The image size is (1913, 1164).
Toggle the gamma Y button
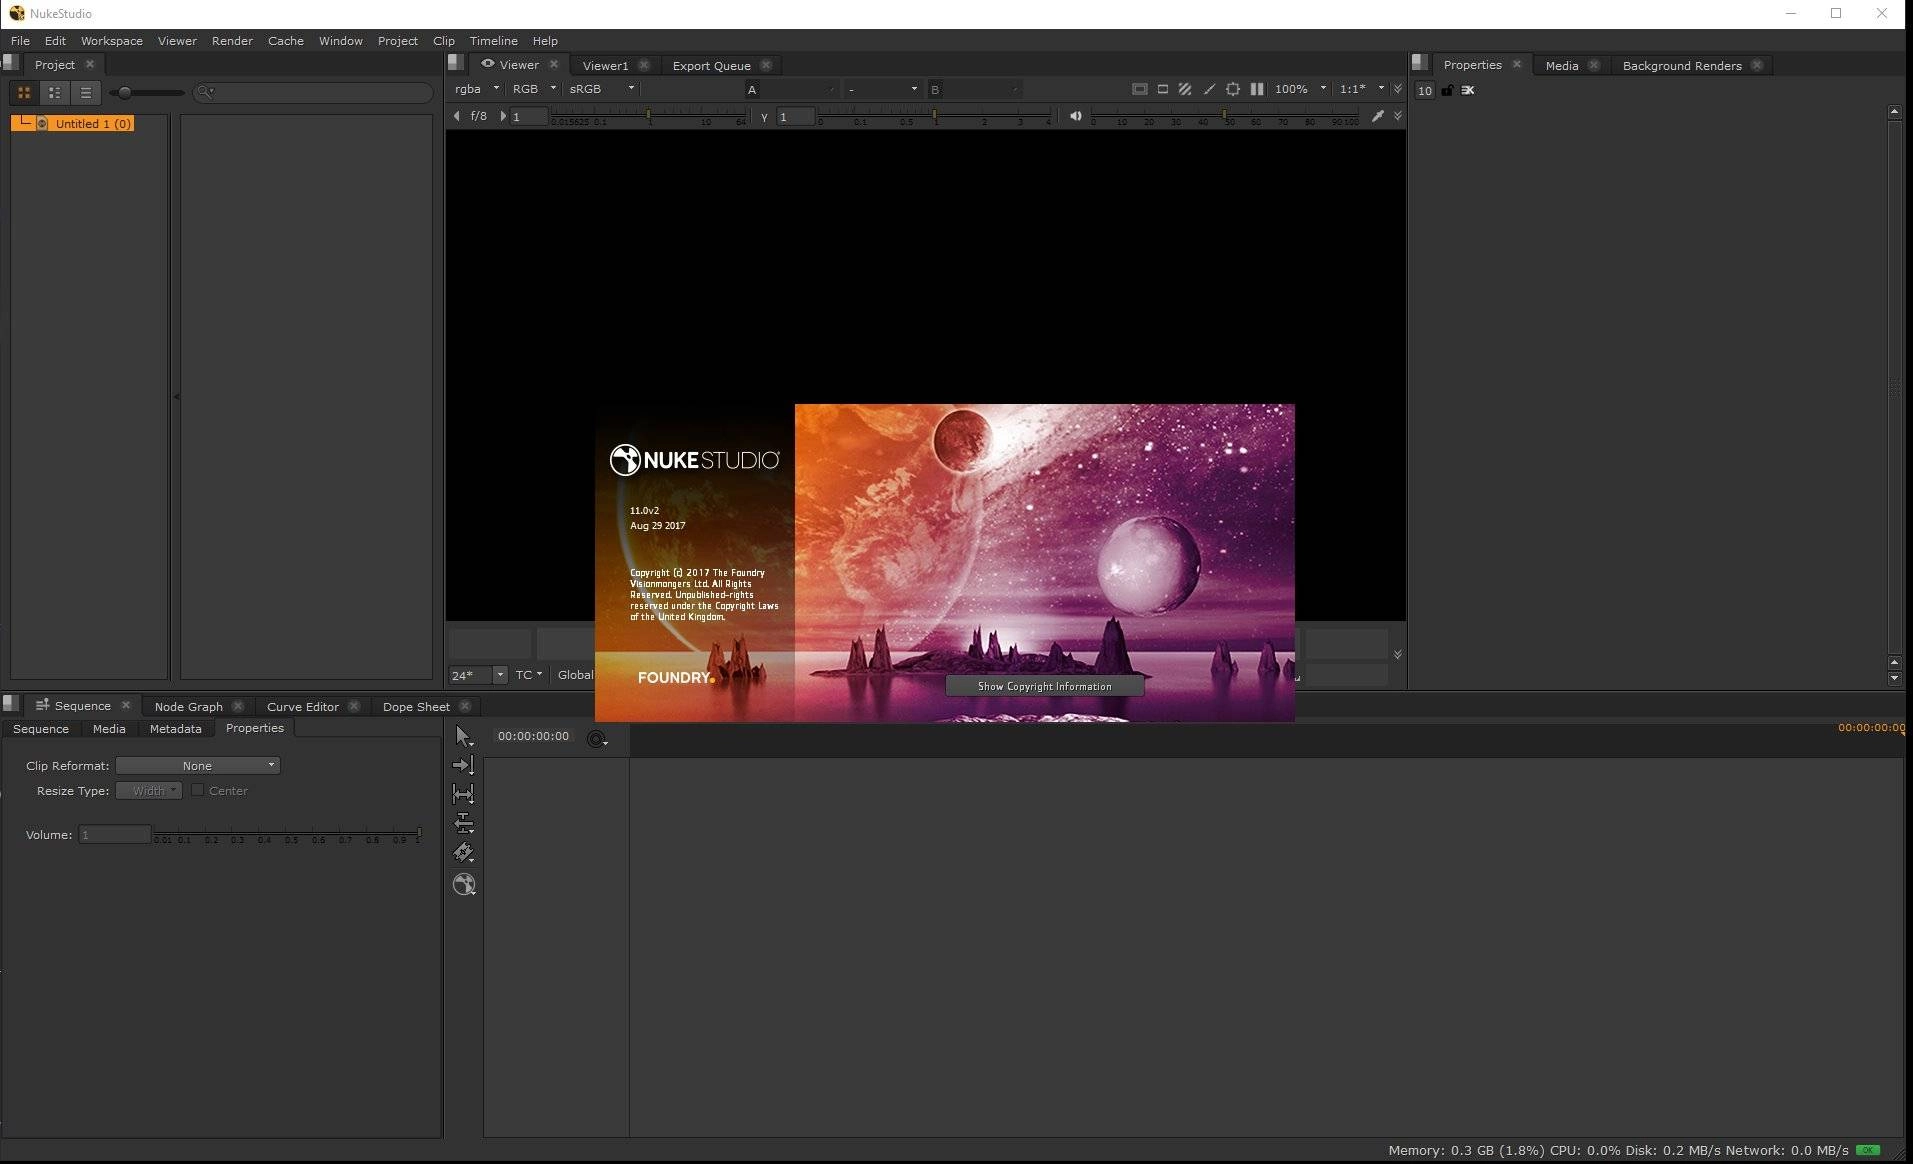click(x=764, y=117)
